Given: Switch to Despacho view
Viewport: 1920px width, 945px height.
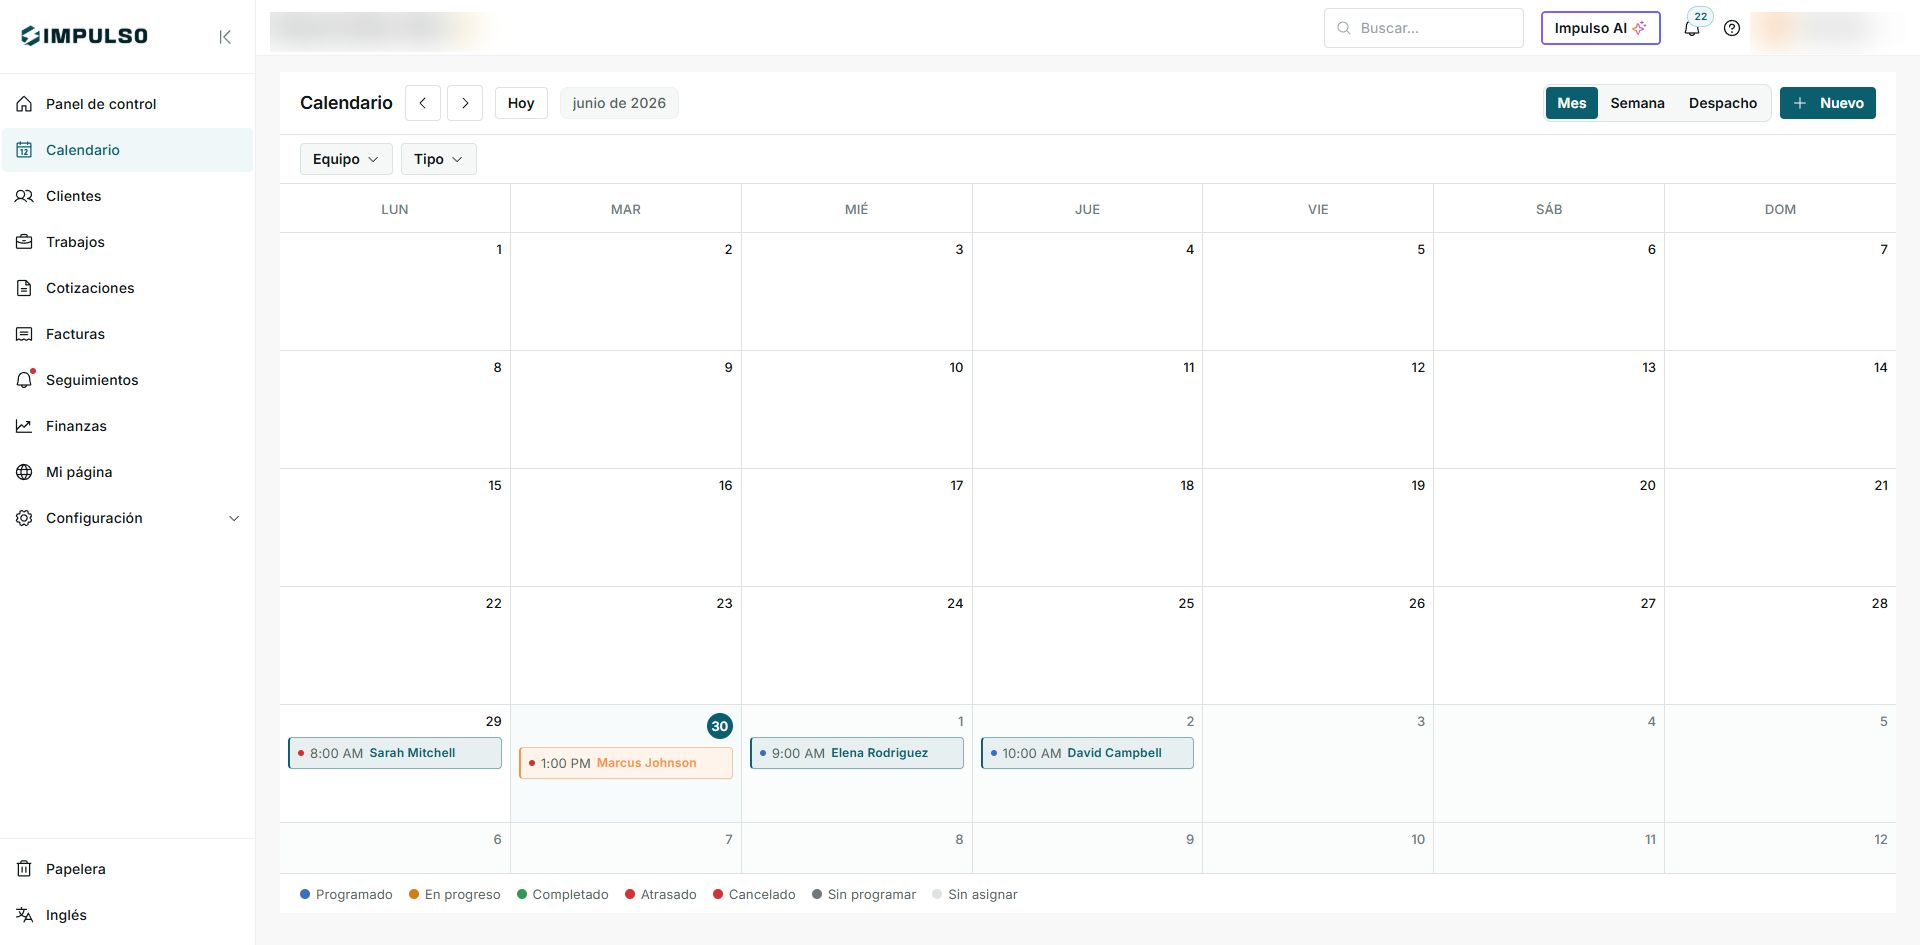Looking at the screenshot, I should pos(1722,103).
